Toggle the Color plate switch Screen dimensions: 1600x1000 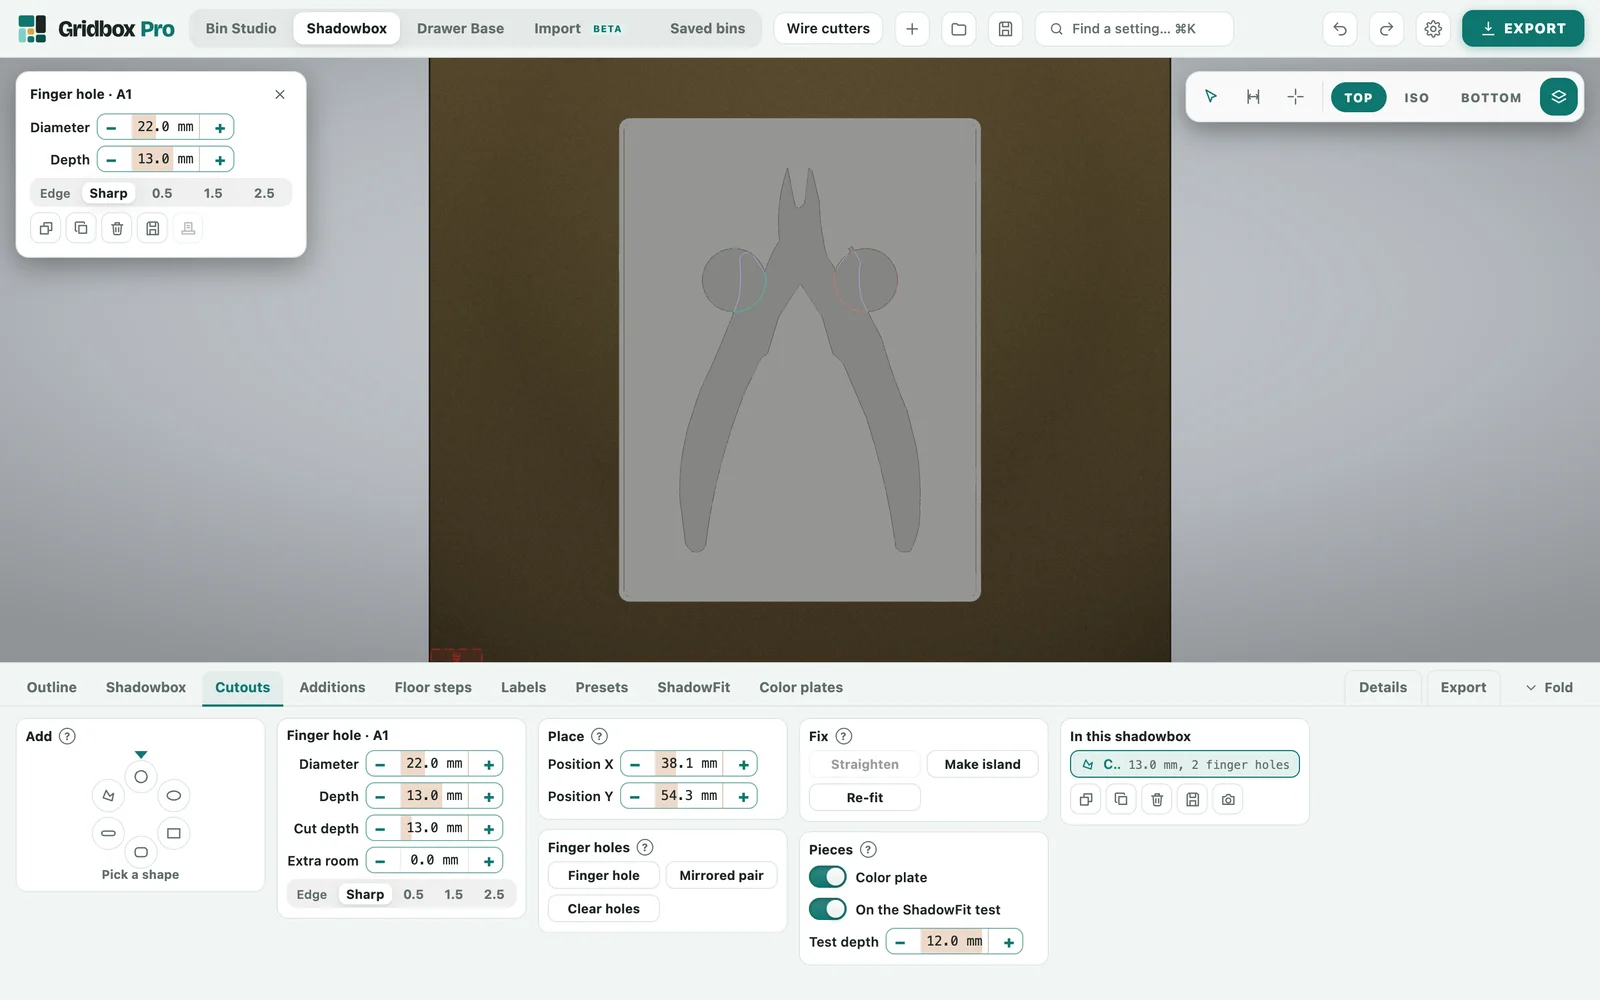click(x=828, y=877)
